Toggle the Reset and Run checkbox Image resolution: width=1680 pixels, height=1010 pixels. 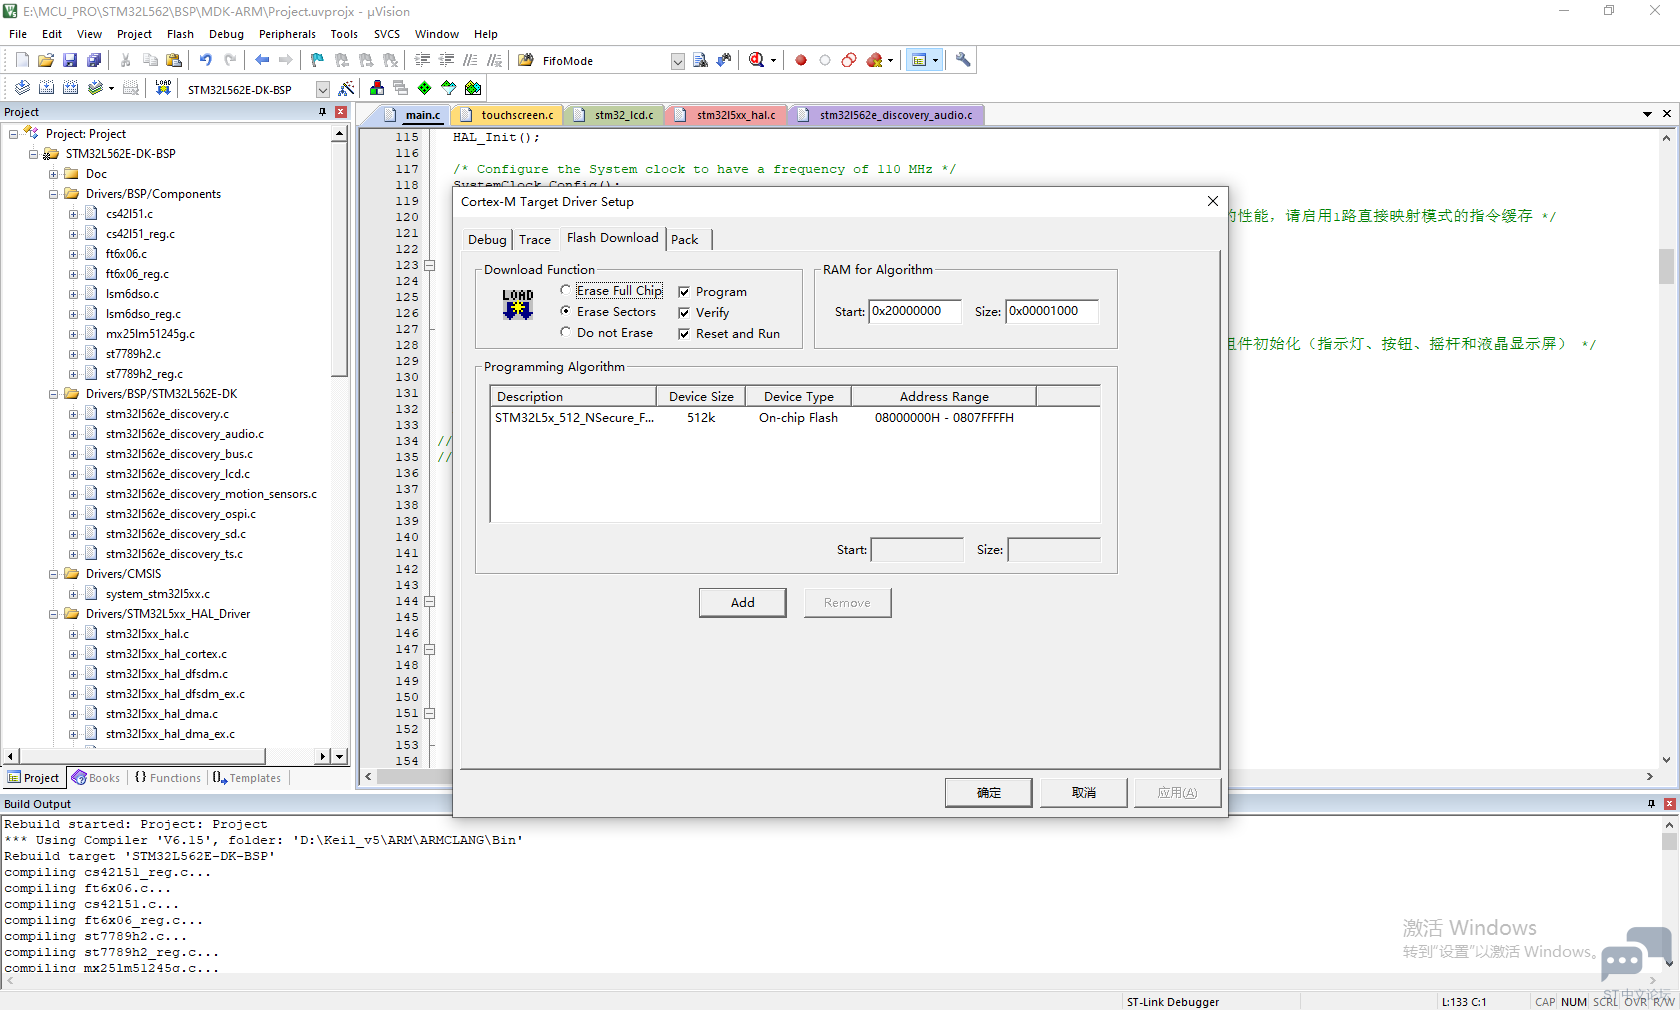[x=684, y=334]
